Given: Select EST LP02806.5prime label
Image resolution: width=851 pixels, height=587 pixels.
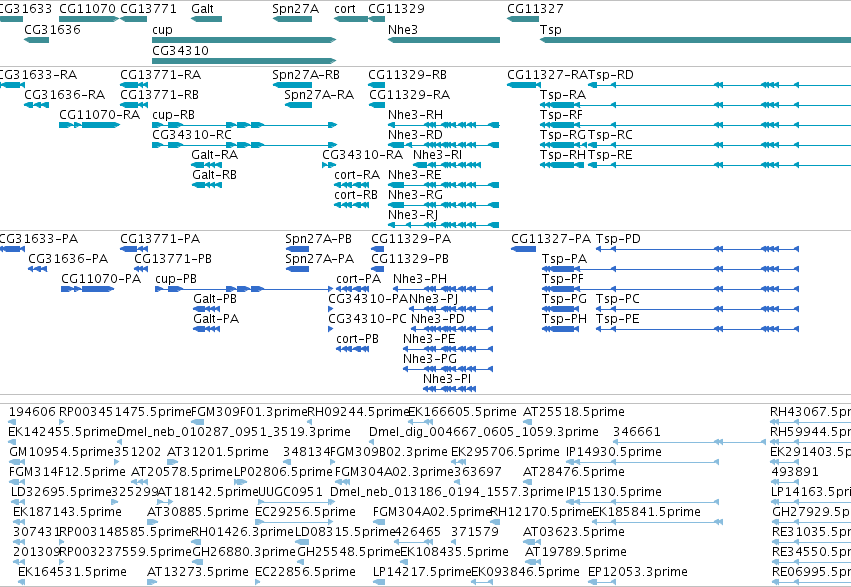Looking at the screenshot, I should pyautogui.click(x=283, y=472).
